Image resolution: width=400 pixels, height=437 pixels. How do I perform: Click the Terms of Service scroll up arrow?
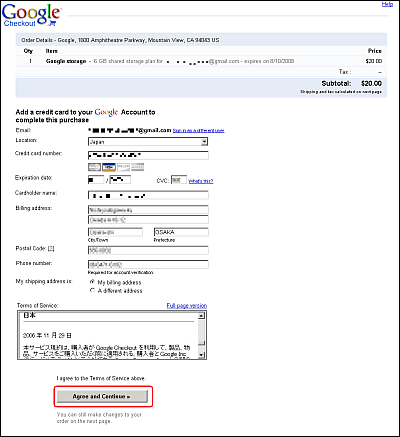pos(201,315)
